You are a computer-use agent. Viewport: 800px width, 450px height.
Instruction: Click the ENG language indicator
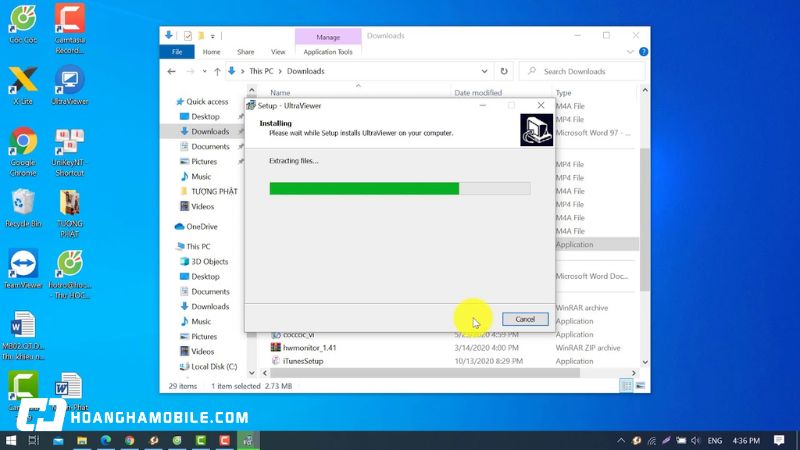point(715,440)
